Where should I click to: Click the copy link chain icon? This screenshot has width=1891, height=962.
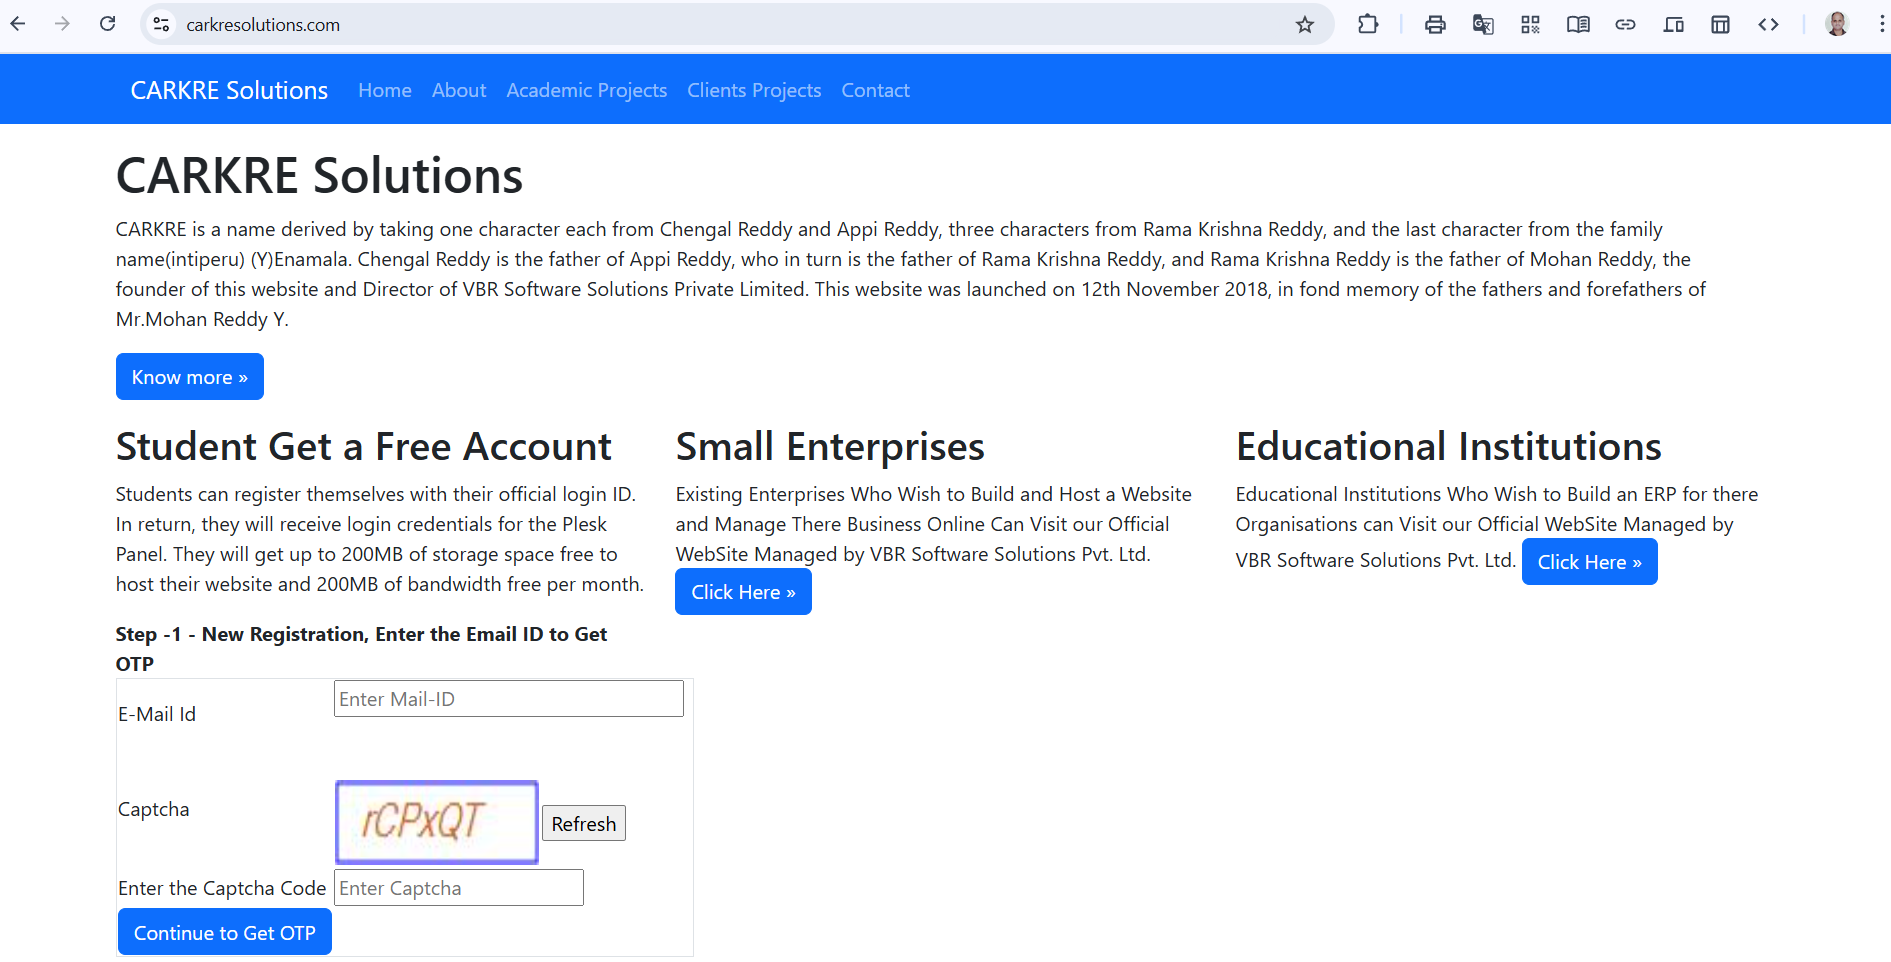[x=1625, y=25]
